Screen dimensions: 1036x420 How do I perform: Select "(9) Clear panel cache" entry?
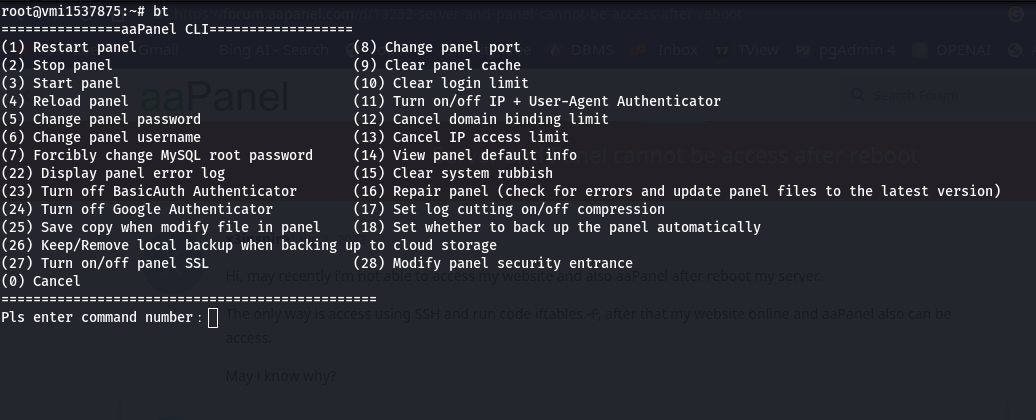(x=437, y=65)
